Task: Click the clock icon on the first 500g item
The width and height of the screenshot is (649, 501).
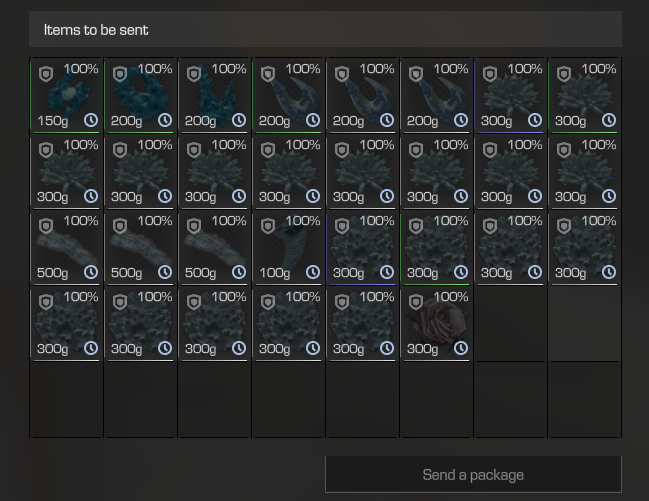Action: [x=91, y=272]
